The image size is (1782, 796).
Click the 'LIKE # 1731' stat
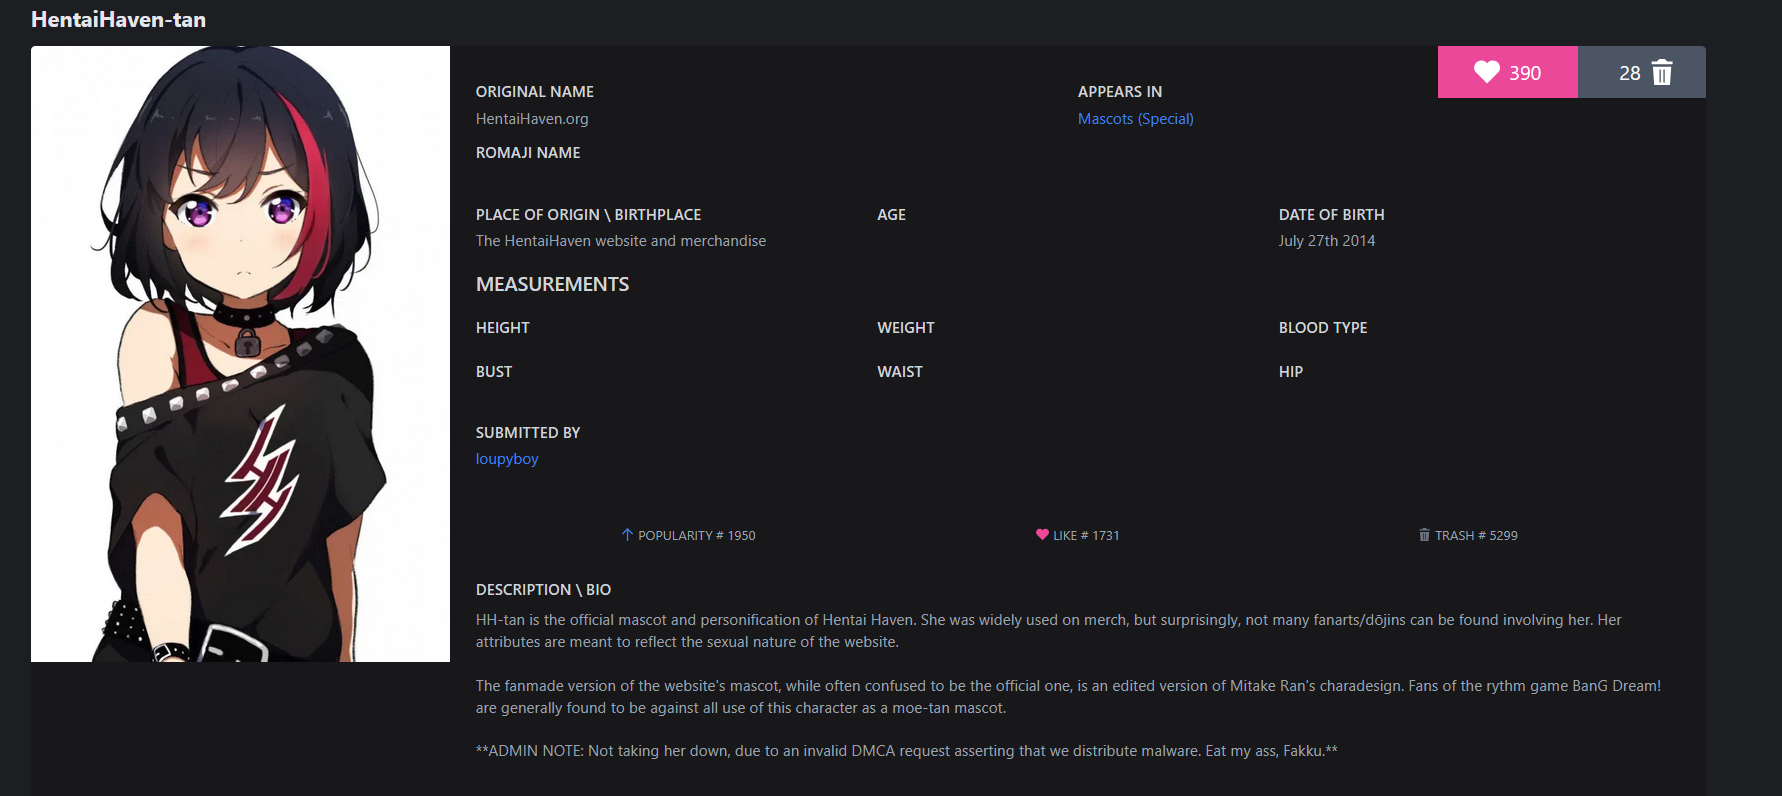[x=1078, y=535]
